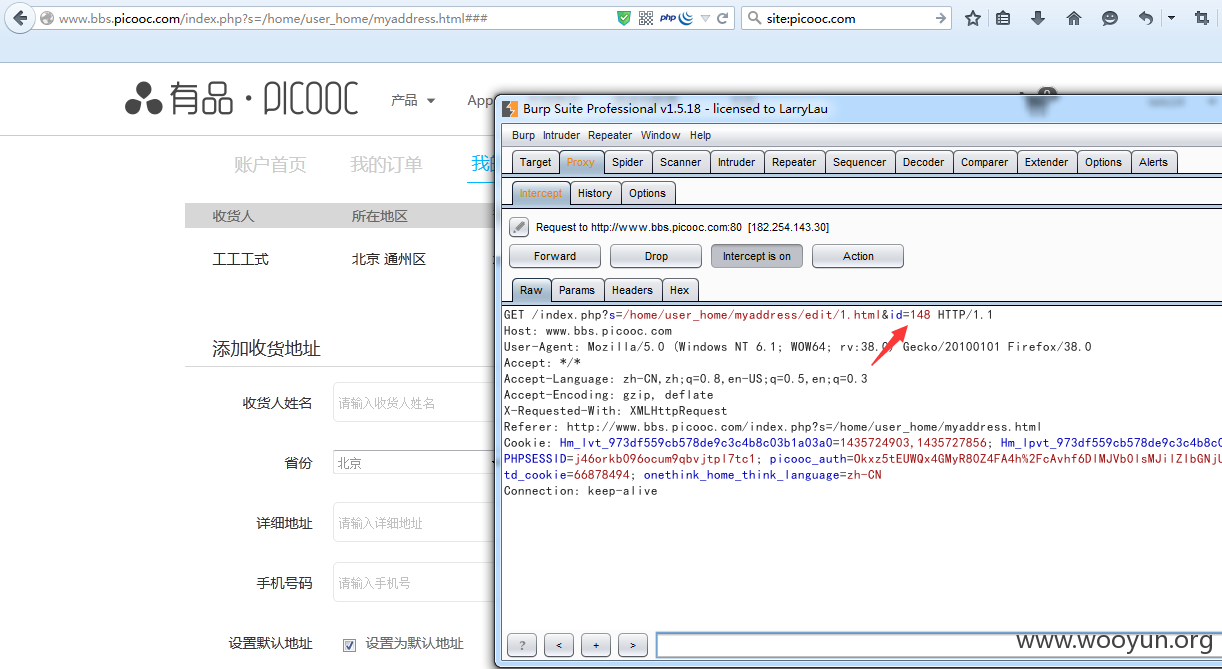Switch to the Decoder tab
This screenshot has height=669, width=1222.
pos(923,162)
